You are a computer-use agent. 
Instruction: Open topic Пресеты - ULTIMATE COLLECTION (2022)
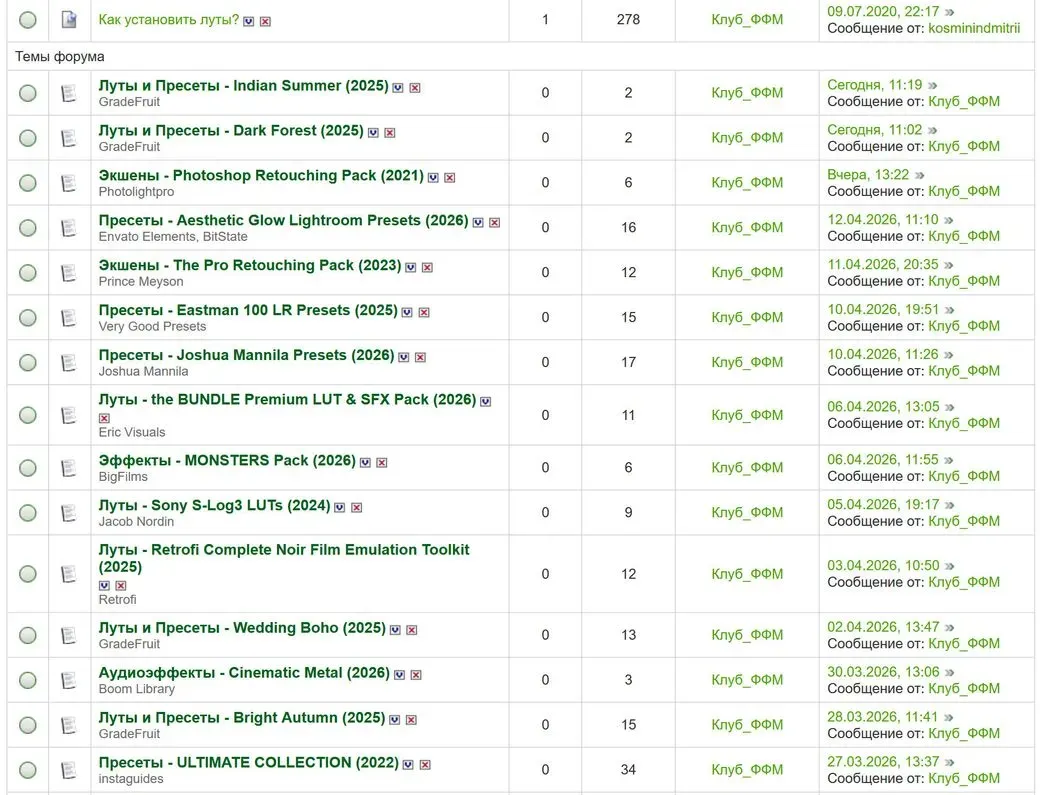[249, 763]
